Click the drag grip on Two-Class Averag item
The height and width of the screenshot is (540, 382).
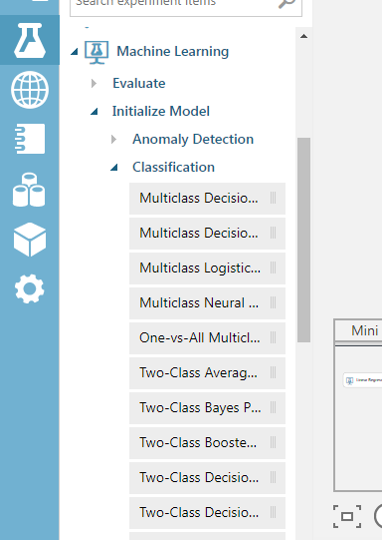273,372
